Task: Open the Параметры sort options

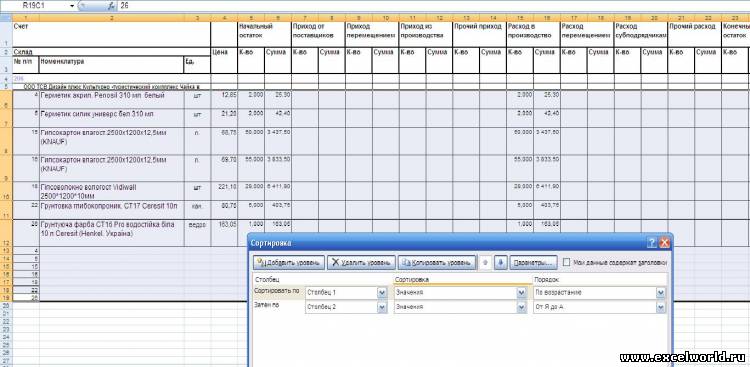Action: [x=533, y=263]
